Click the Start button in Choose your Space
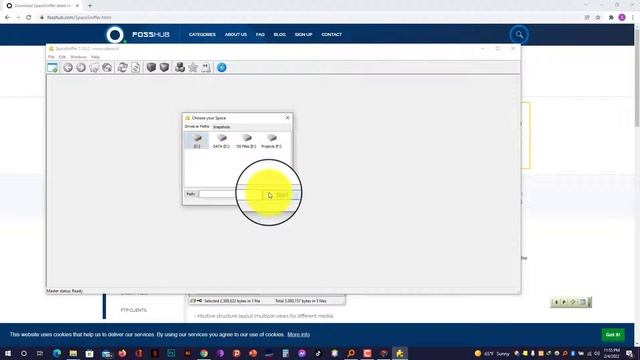This screenshot has width=640, height=360. tap(282, 195)
